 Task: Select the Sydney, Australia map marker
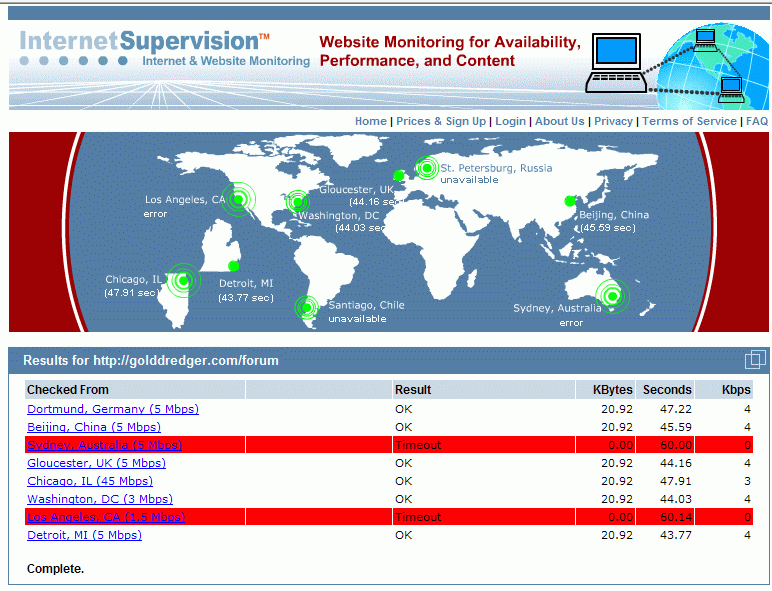pos(612,296)
